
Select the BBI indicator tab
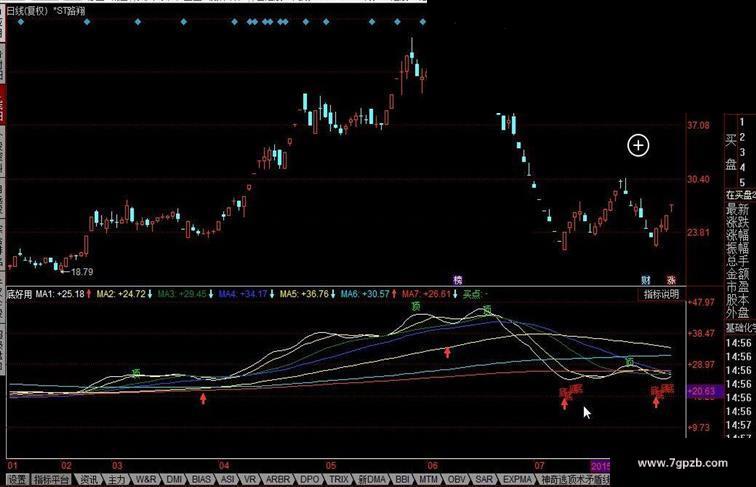[402, 480]
